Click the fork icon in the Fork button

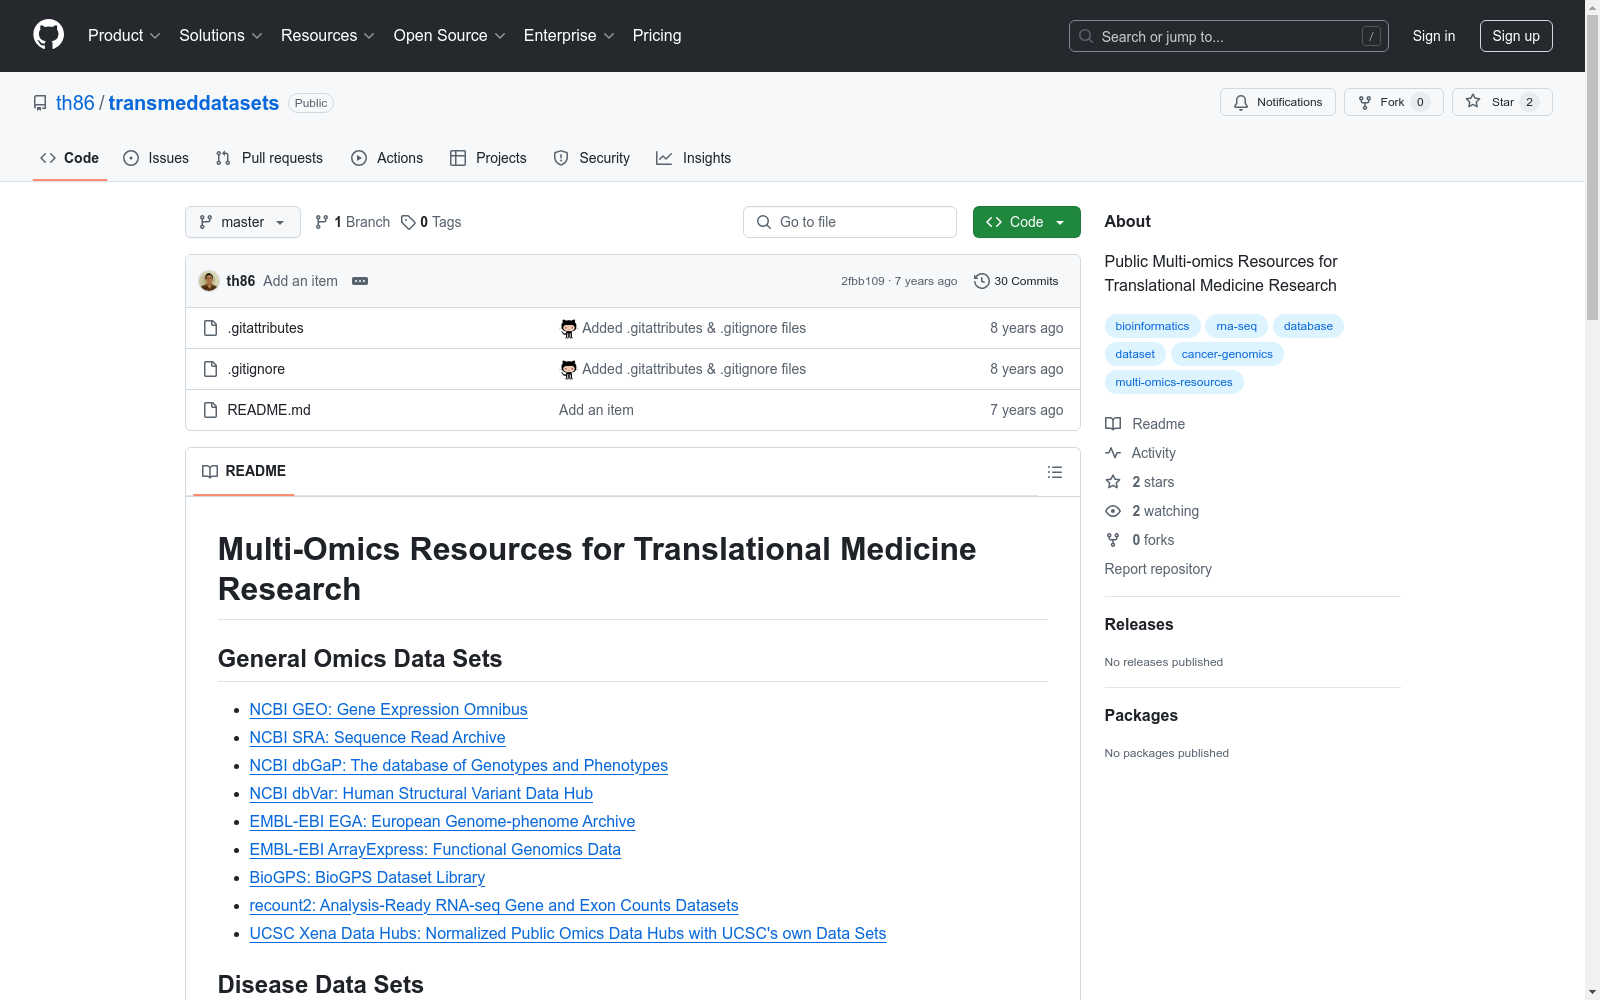click(1365, 102)
